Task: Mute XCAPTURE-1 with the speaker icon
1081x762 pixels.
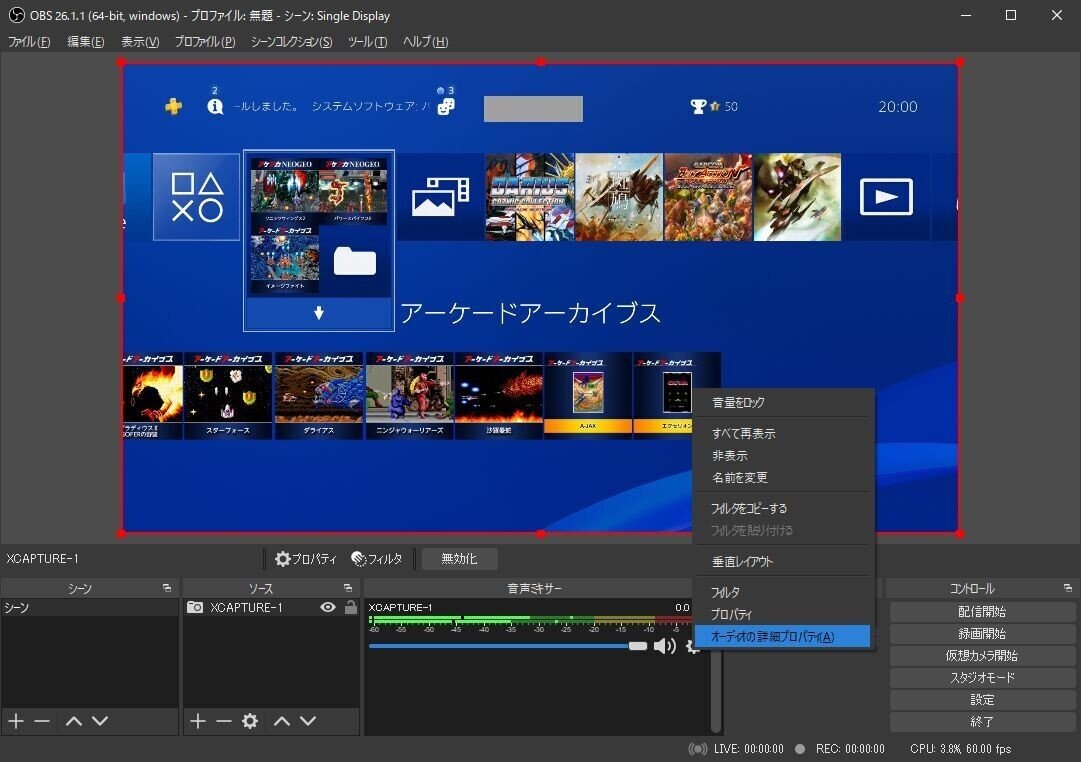Action: (x=664, y=646)
